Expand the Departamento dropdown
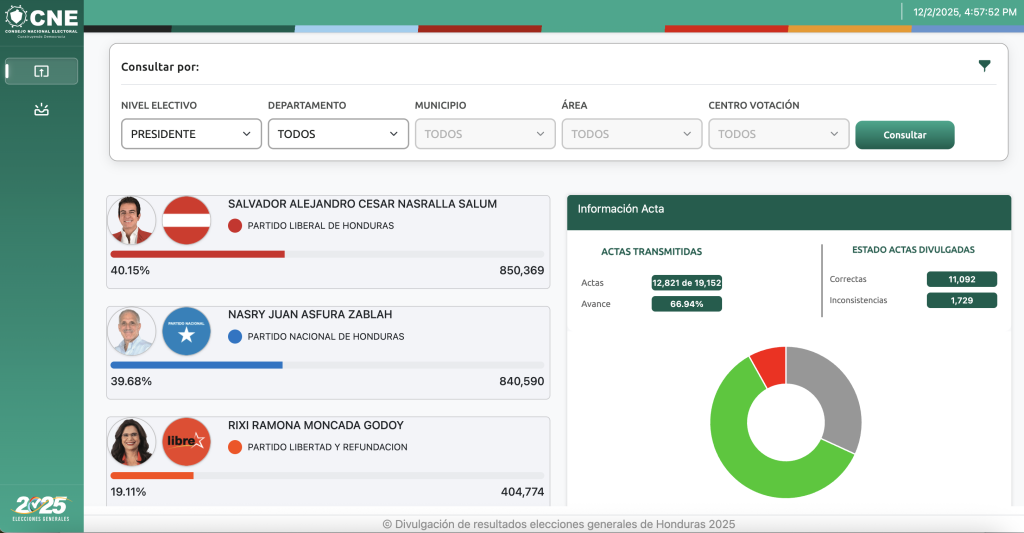Screen dimensions: 1024x533 (338, 134)
